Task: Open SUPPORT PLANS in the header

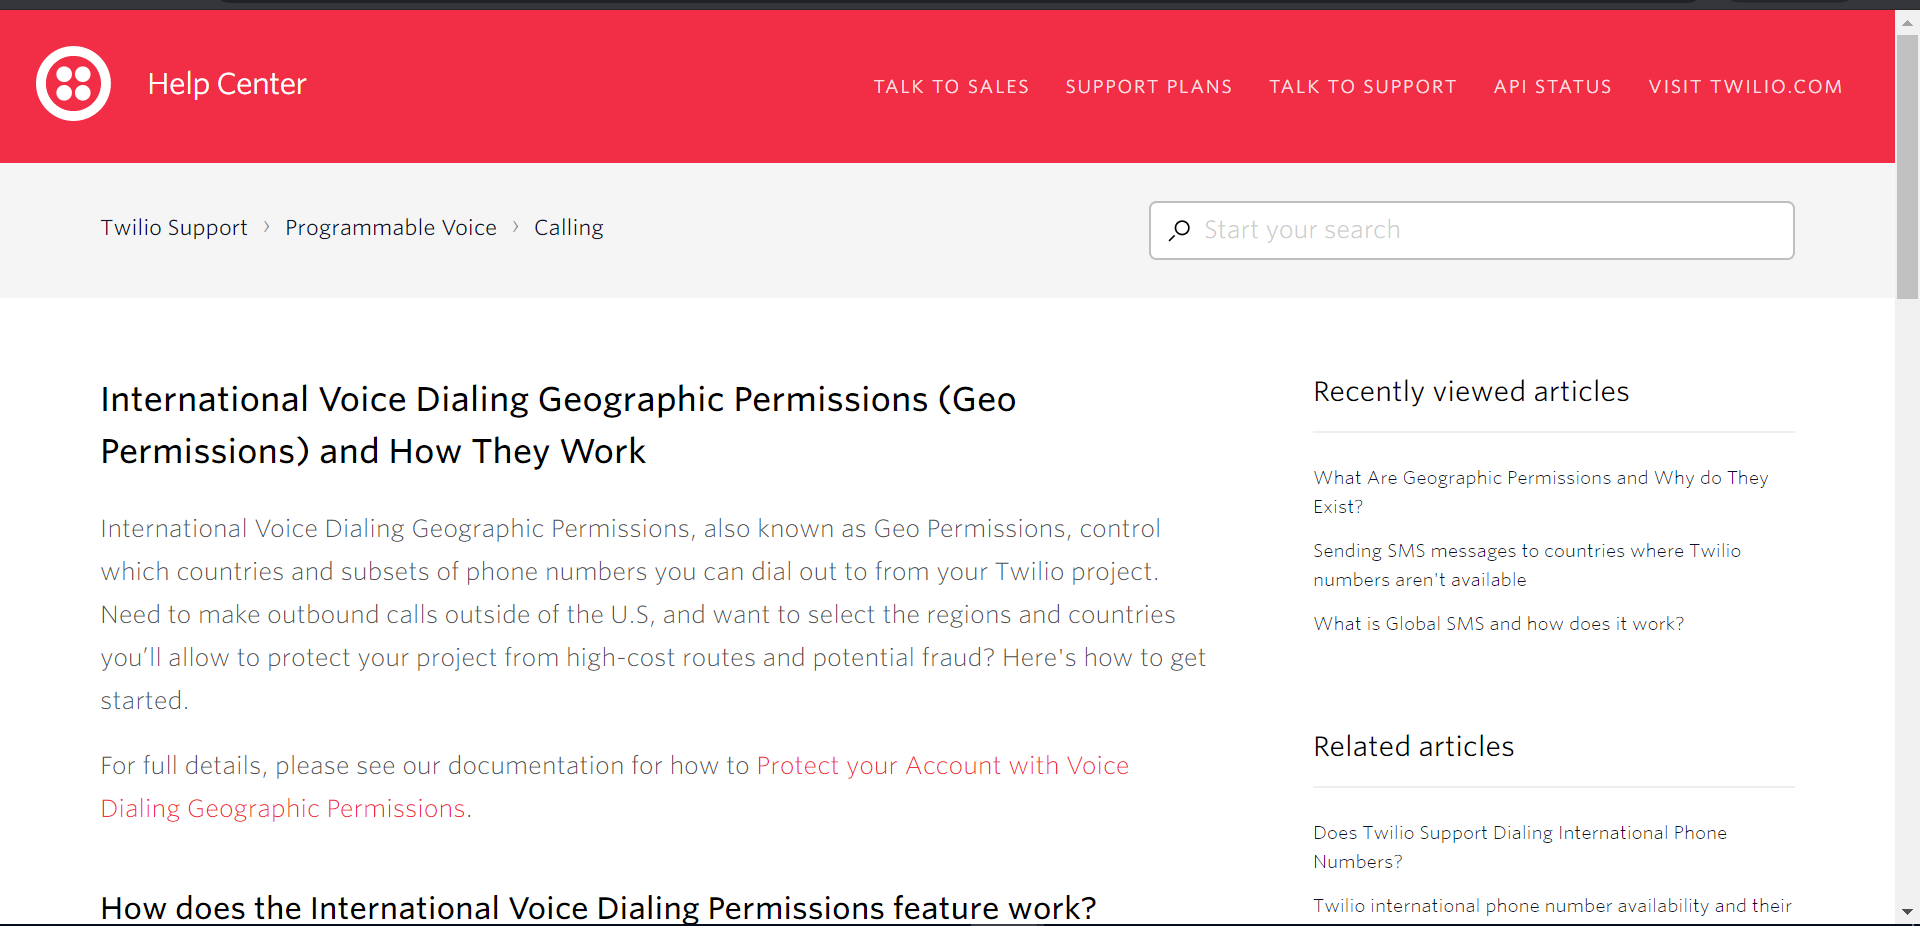Action: click(1149, 87)
